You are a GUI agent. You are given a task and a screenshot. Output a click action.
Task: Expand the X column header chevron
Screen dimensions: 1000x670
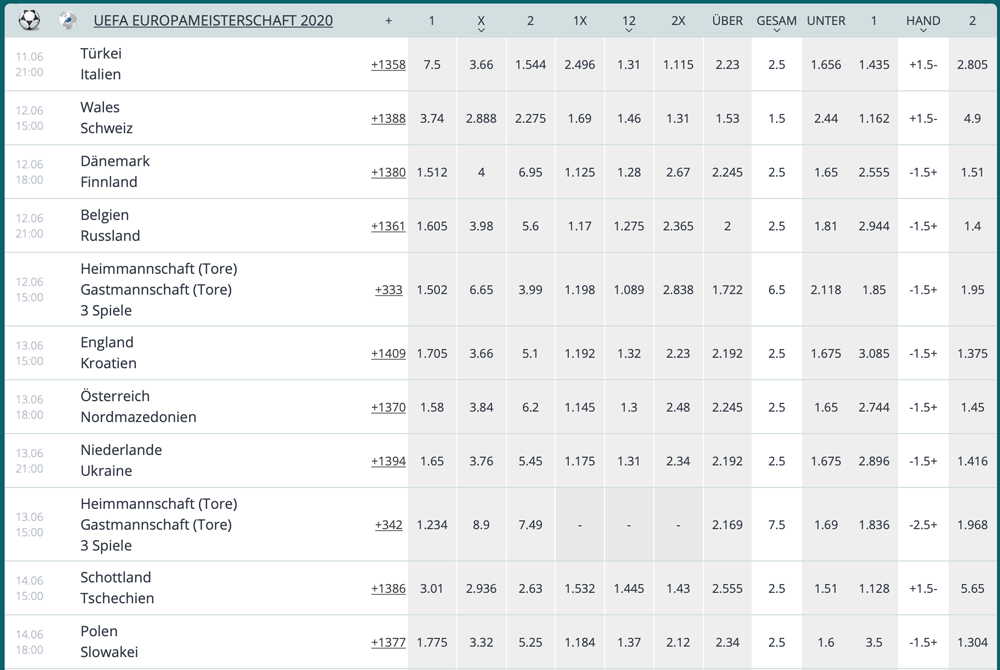(481, 30)
